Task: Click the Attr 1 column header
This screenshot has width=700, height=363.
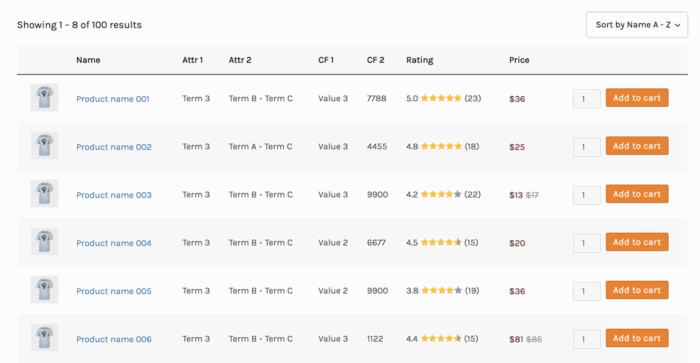Action: click(192, 60)
